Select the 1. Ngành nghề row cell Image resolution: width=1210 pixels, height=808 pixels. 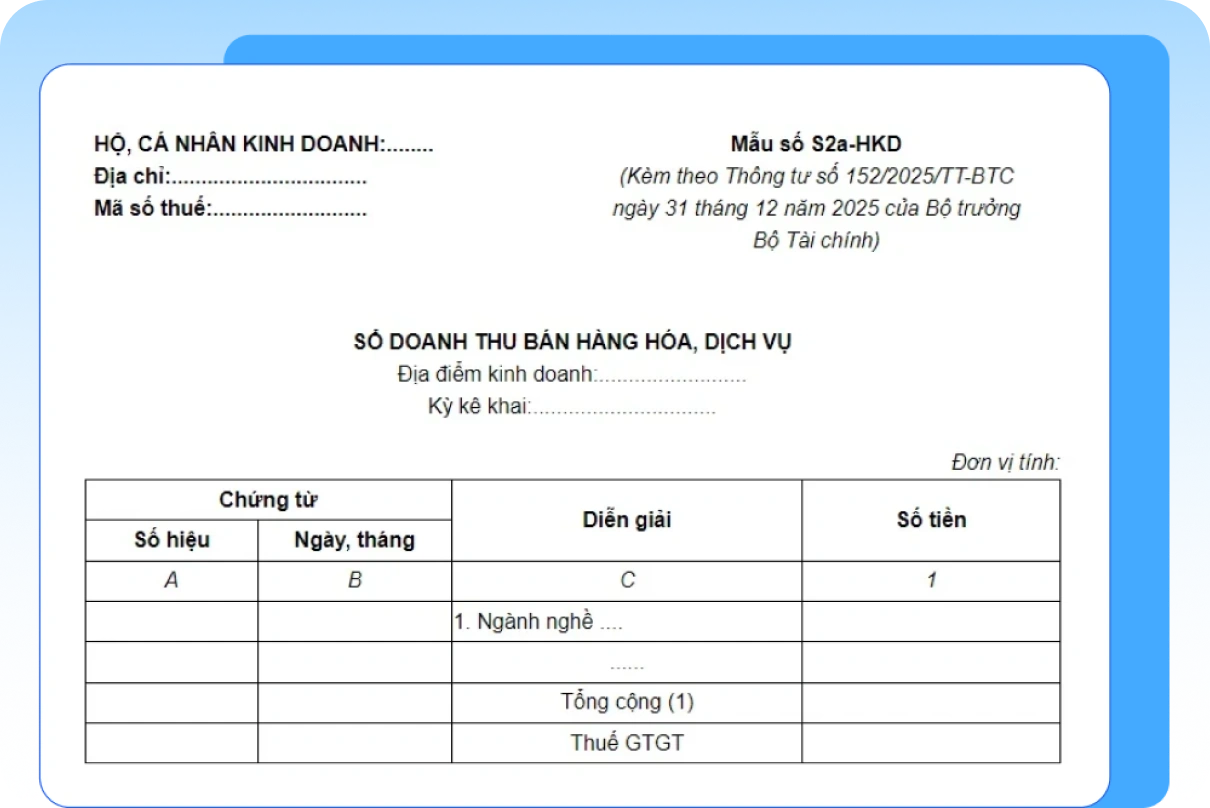(627, 620)
